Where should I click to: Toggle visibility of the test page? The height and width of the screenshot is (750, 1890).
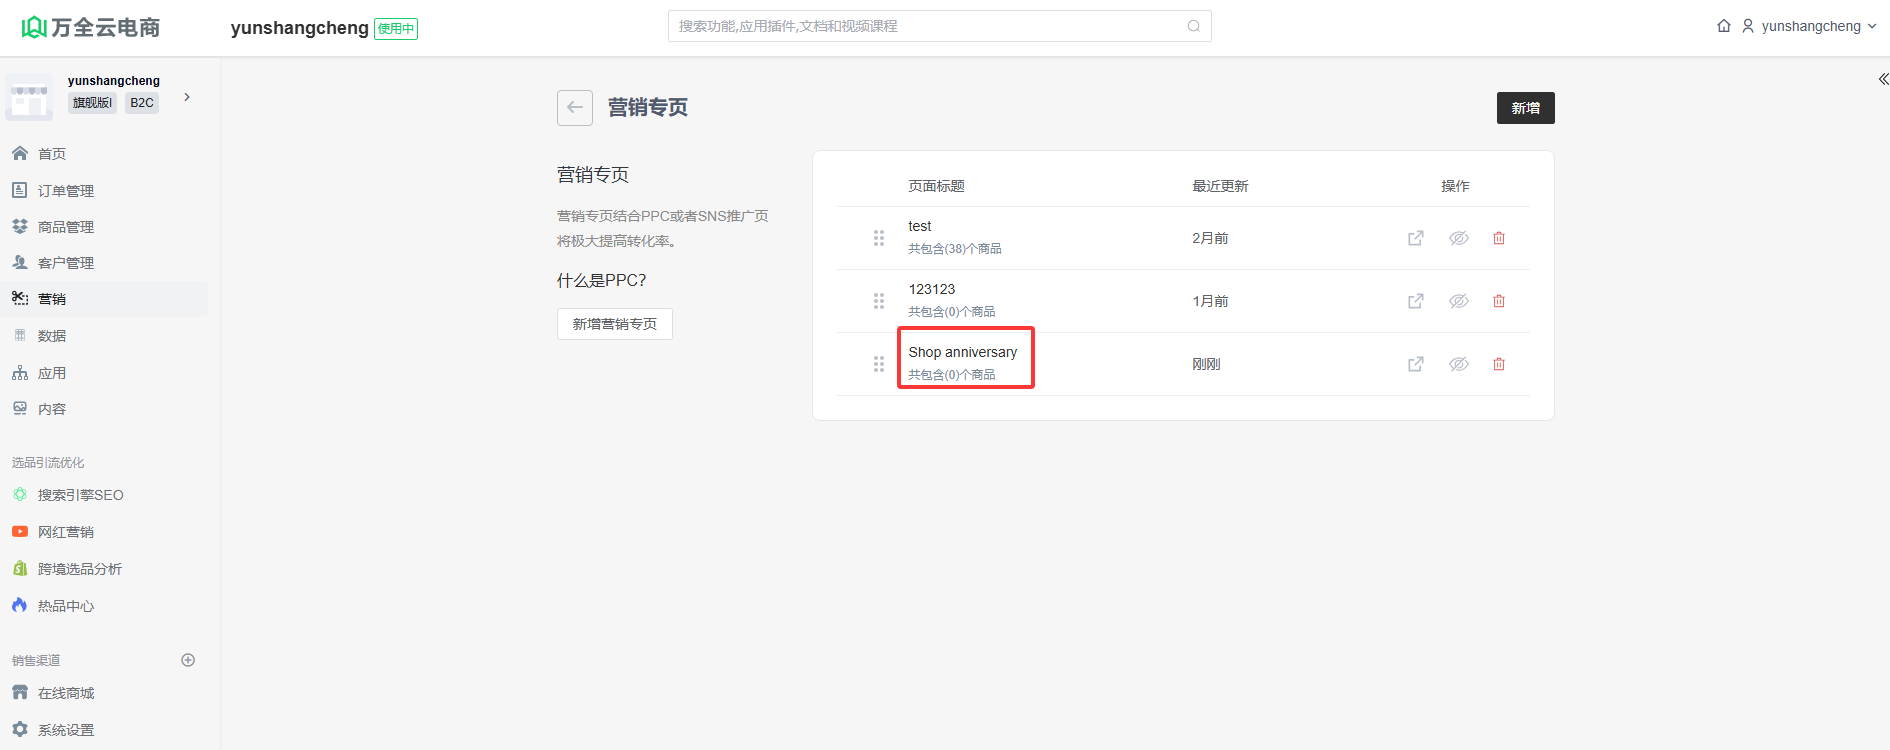pyautogui.click(x=1458, y=238)
